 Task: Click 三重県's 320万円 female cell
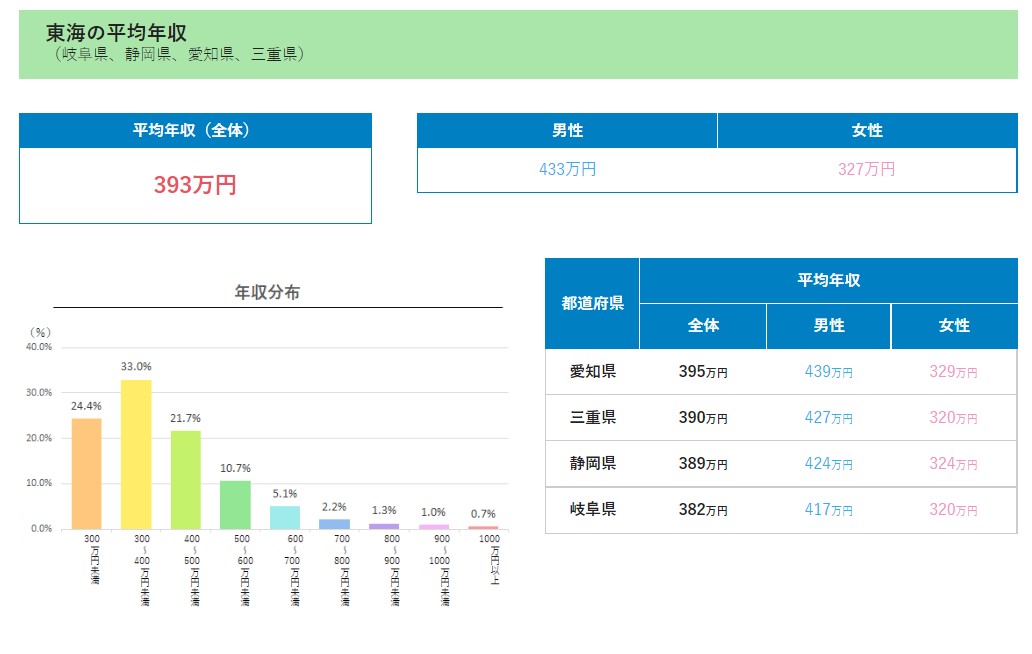point(953,418)
